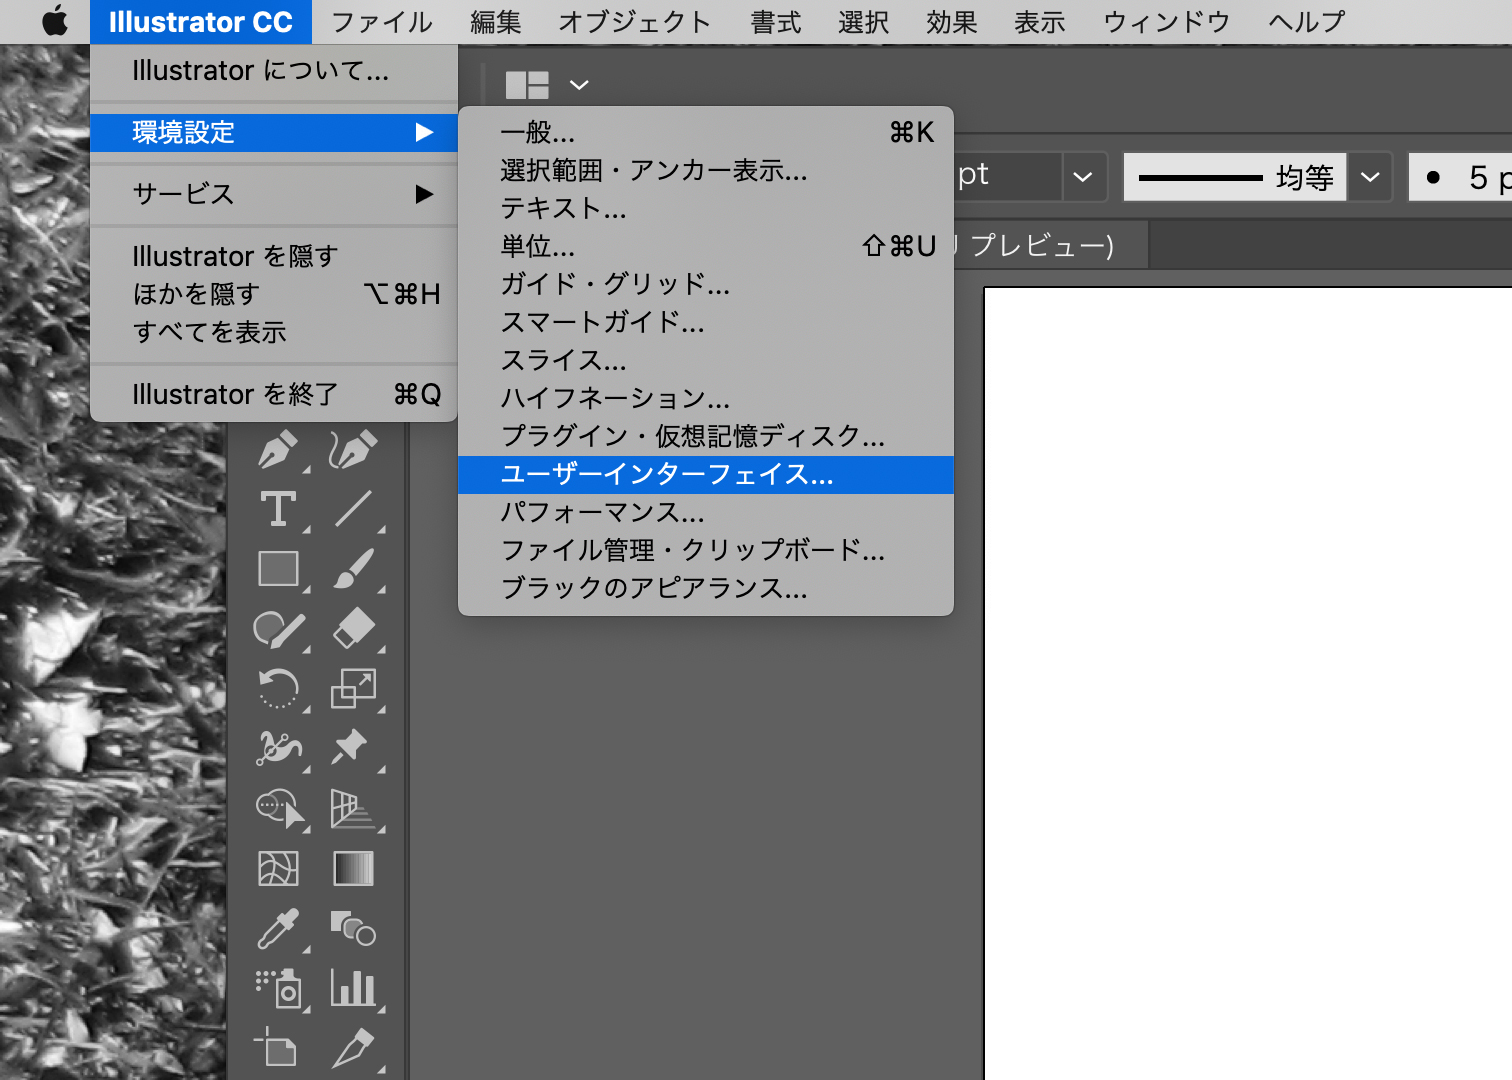Viewport: 1512px width, 1080px height.
Task: Choose Illustrator を終了
Action: (274, 394)
